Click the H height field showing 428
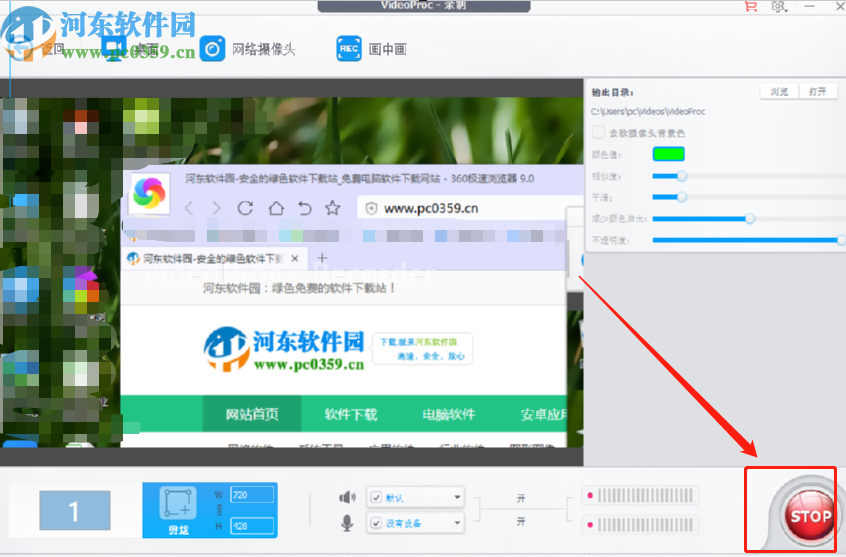846x557 pixels. (252, 526)
